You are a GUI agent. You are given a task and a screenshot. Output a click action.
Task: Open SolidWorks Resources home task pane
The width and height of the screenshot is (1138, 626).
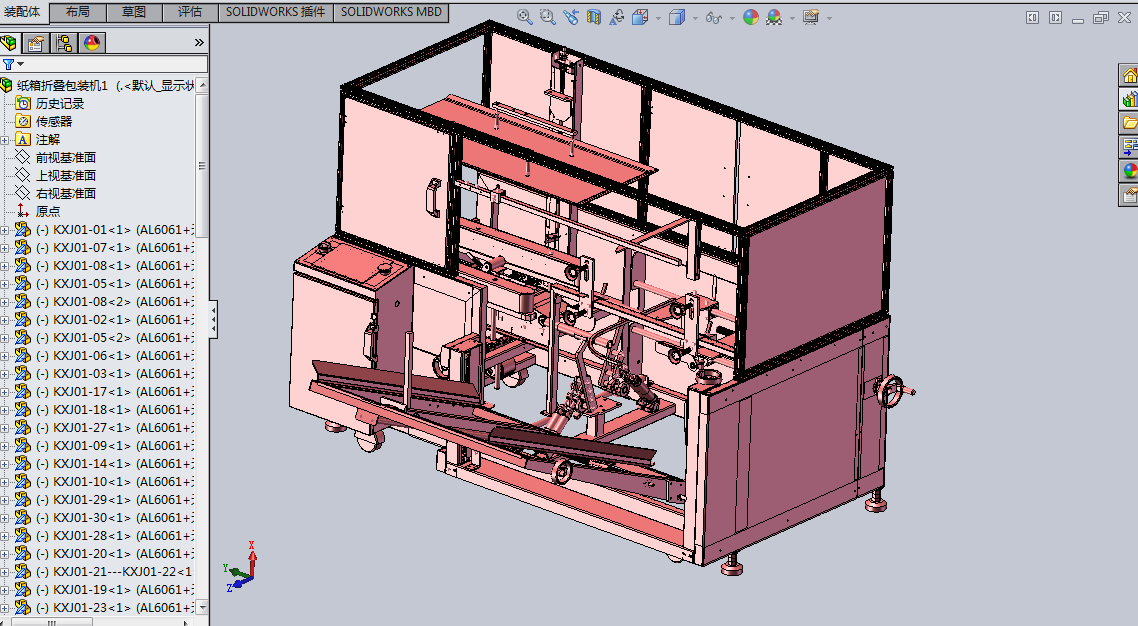point(1129,76)
